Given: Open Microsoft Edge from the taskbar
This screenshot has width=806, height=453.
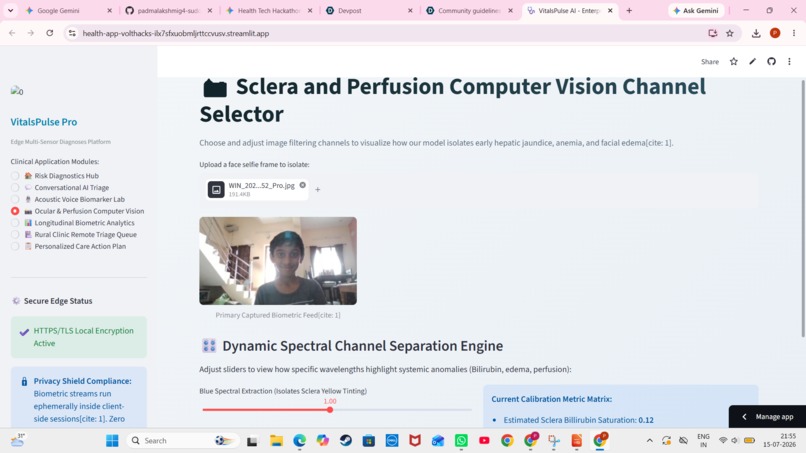Looking at the screenshot, I should (300, 441).
